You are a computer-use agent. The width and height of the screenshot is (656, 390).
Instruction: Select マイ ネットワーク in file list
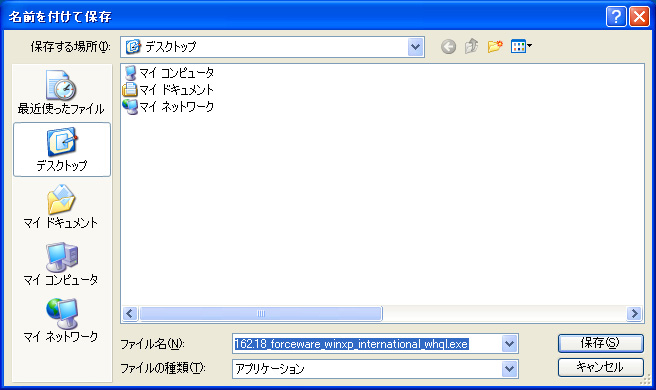coord(168,106)
